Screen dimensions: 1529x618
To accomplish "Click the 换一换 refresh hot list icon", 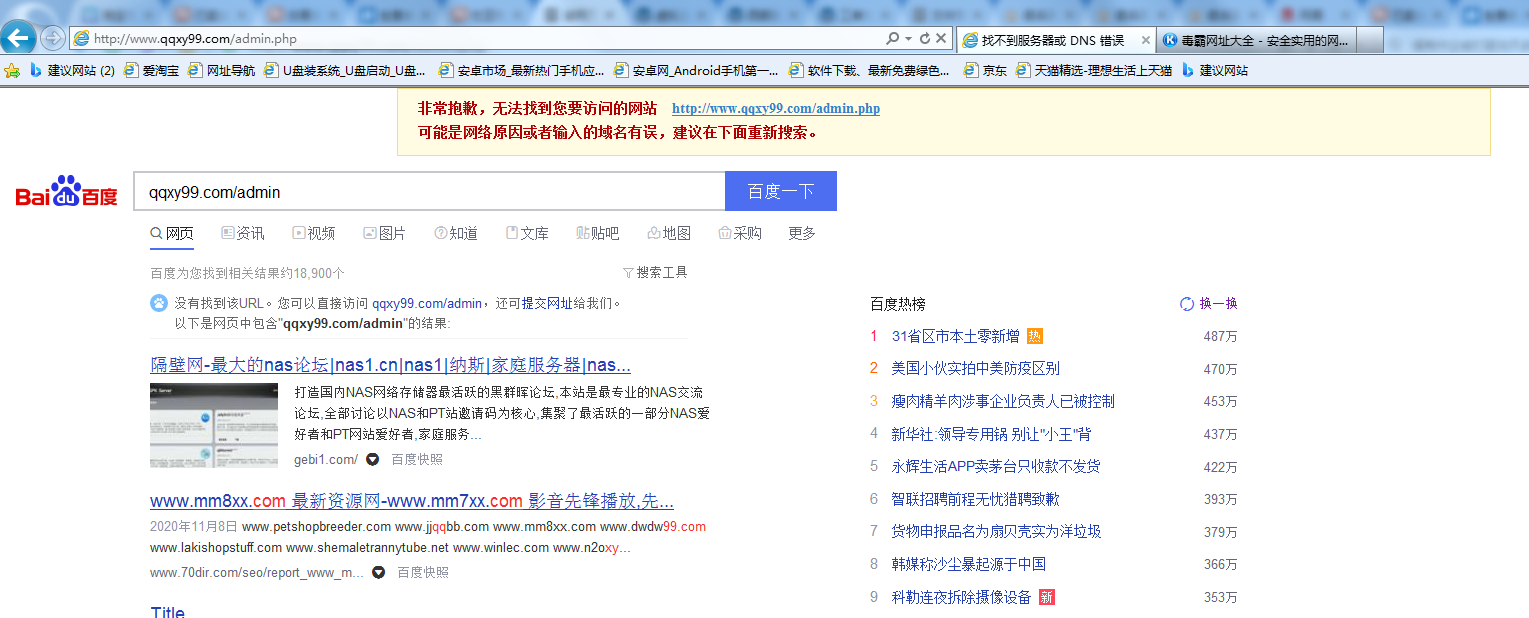I will 1187,304.
